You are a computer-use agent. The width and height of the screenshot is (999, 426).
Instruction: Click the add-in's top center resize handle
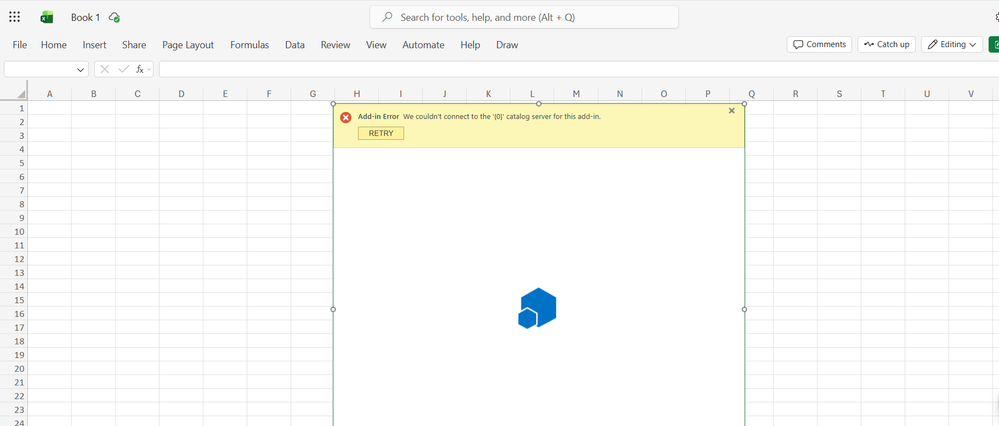[538, 103]
